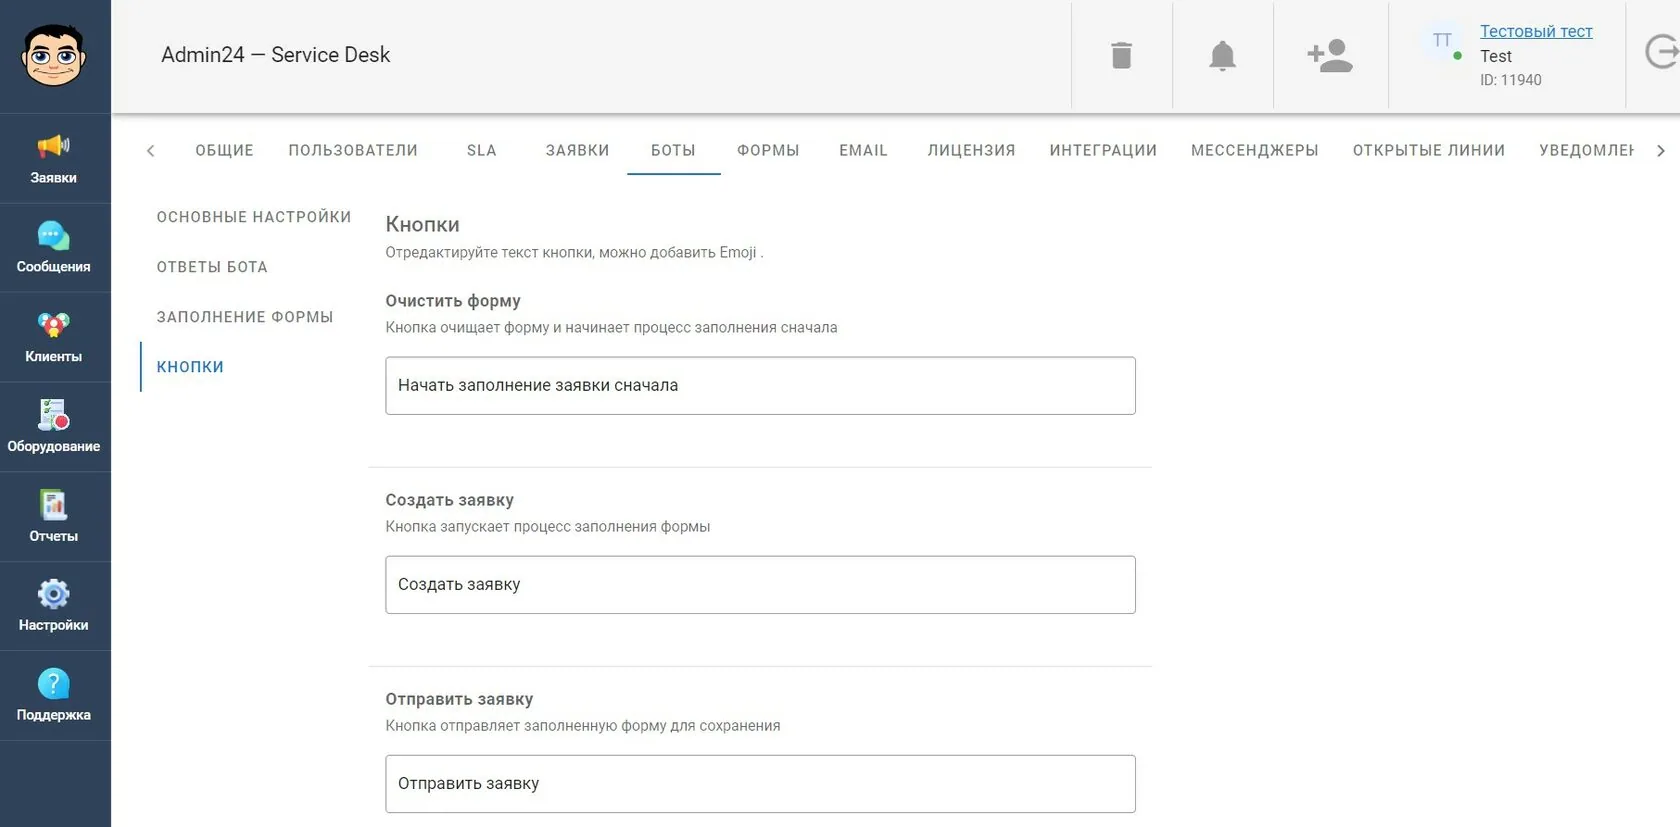The width and height of the screenshot is (1680, 827).
Task: Switch to the ПОЛЬЗОВАТЕЛИ tab
Action: coord(353,150)
